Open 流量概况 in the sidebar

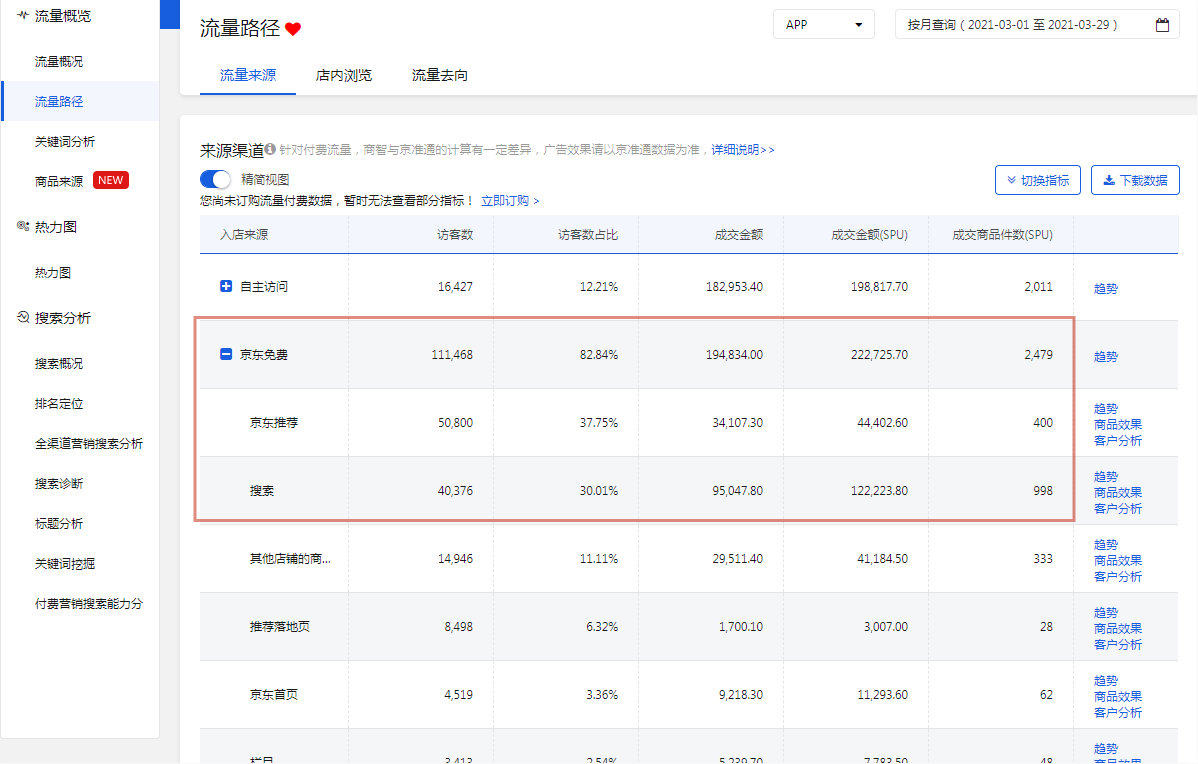click(x=59, y=61)
